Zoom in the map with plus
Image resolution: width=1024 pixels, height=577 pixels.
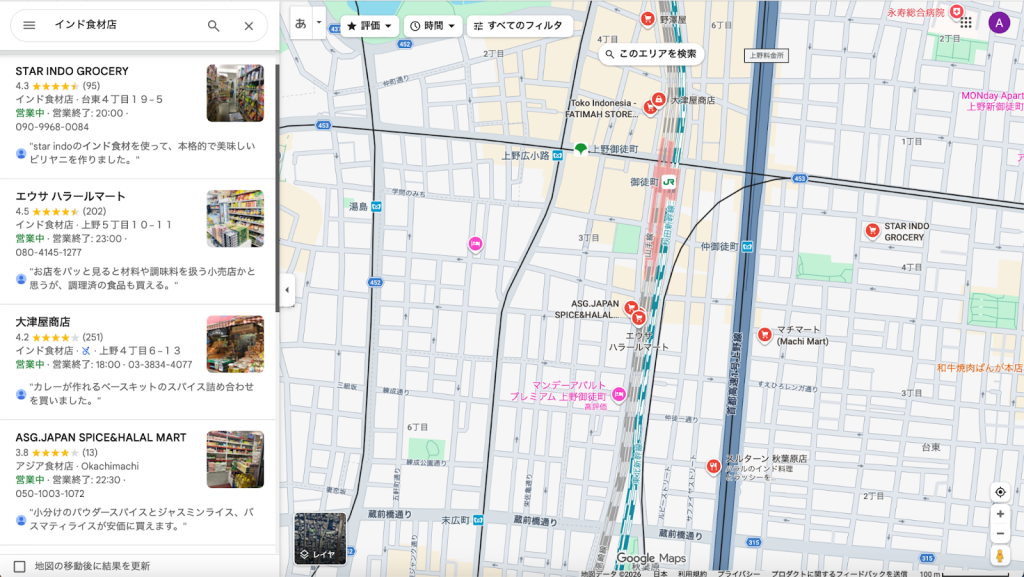point(999,514)
